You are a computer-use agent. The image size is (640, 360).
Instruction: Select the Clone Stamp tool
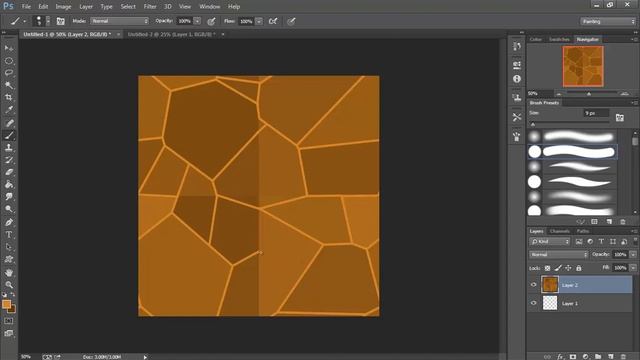tap(9, 147)
